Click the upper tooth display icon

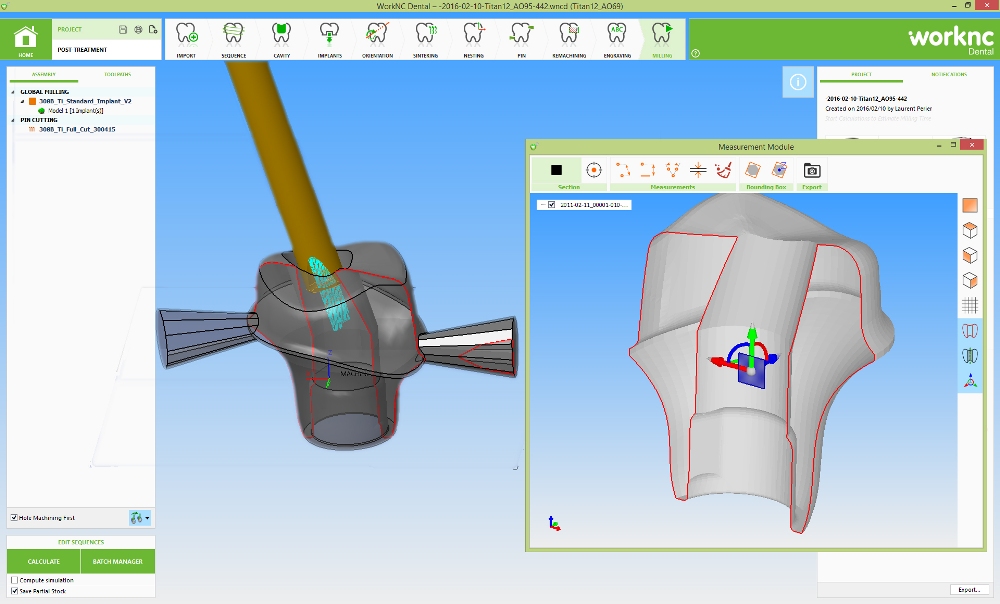coord(970,330)
